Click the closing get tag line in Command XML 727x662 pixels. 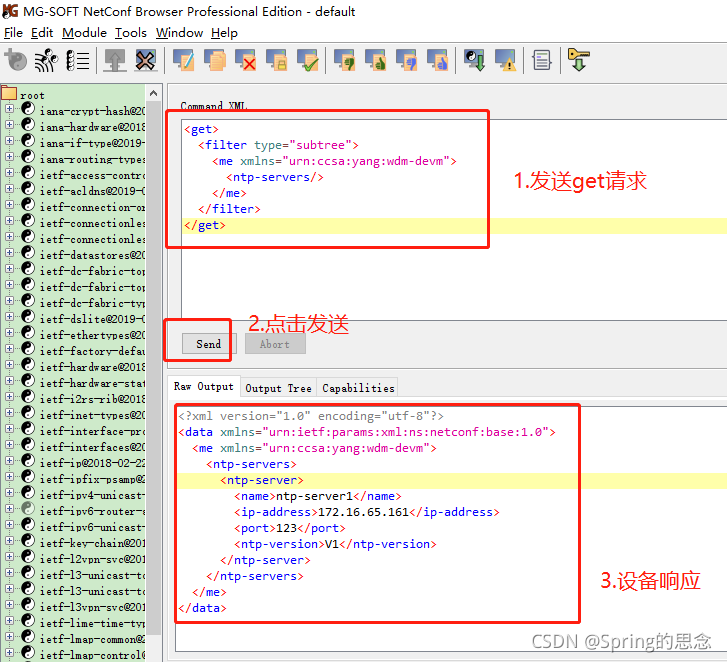(204, 225)
